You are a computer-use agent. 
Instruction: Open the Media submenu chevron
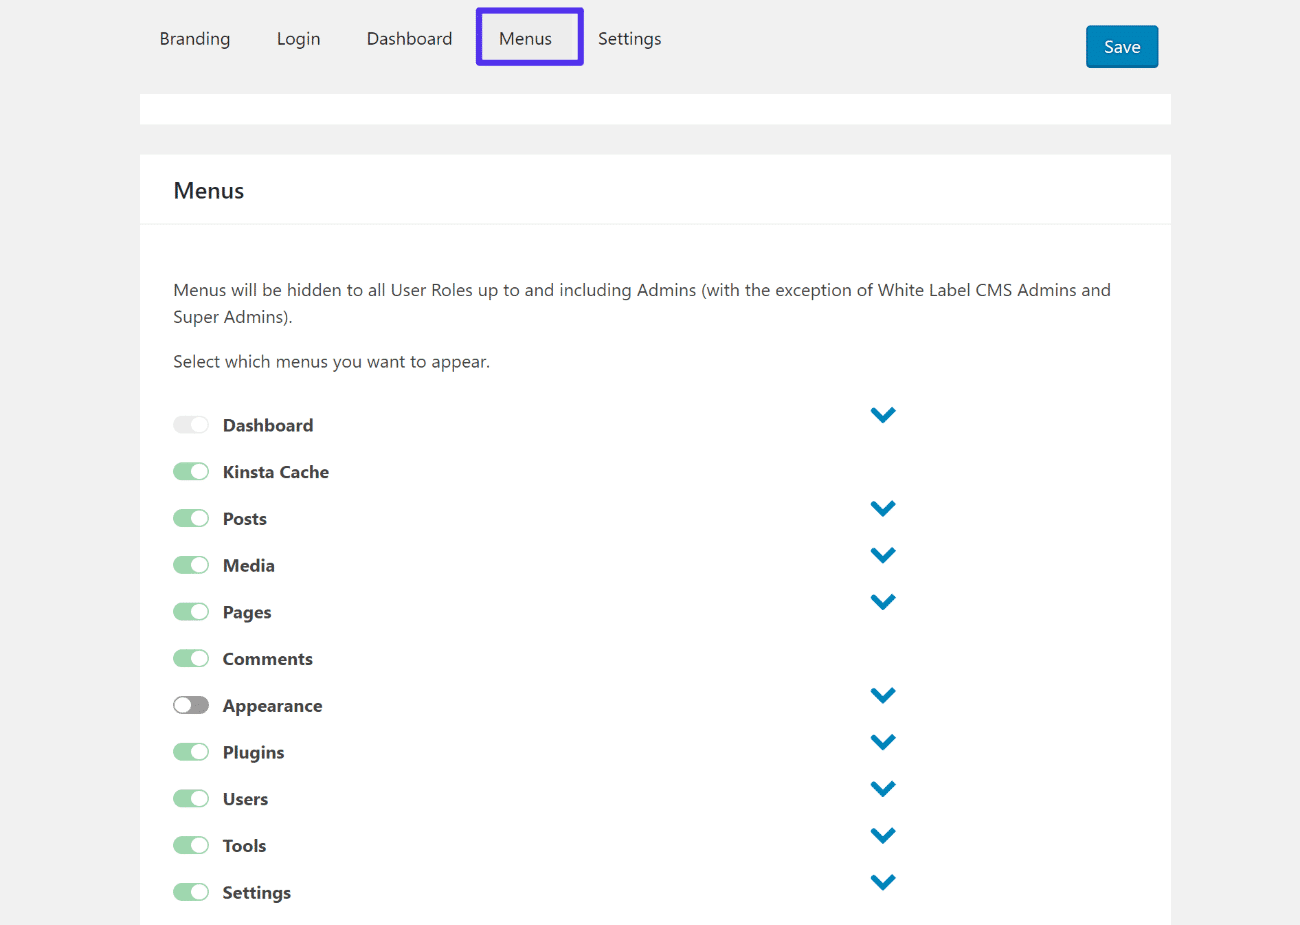883,554
